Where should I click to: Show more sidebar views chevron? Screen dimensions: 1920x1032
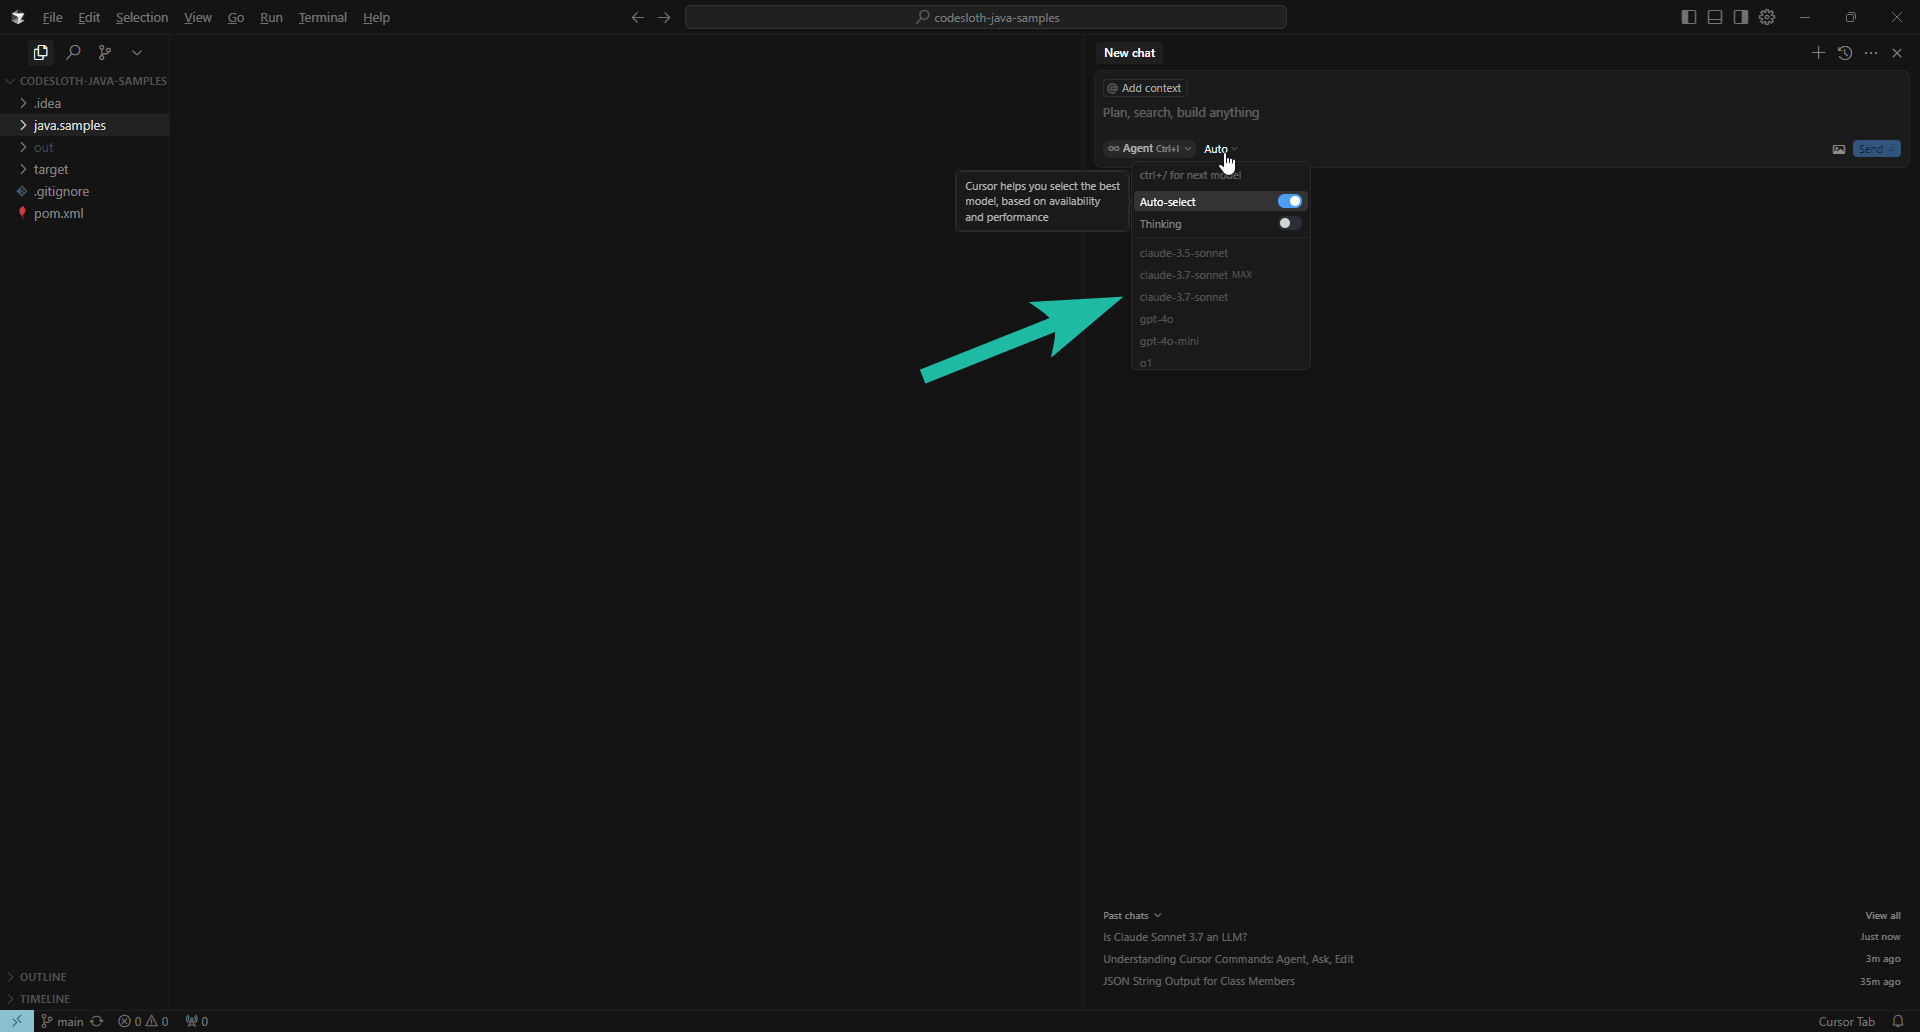coord(137,52)
